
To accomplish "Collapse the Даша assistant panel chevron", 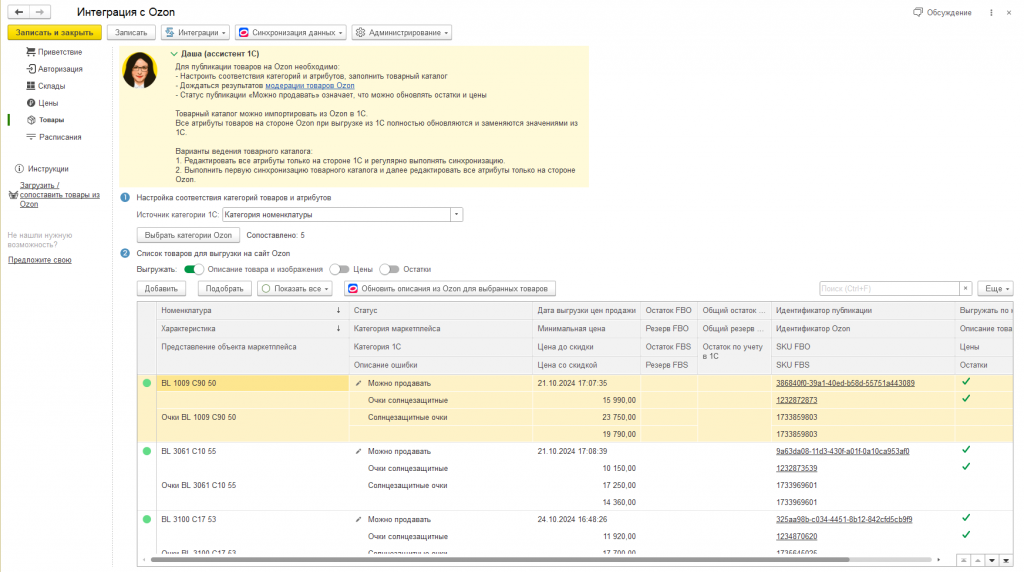I will click(x=174, y=54).
